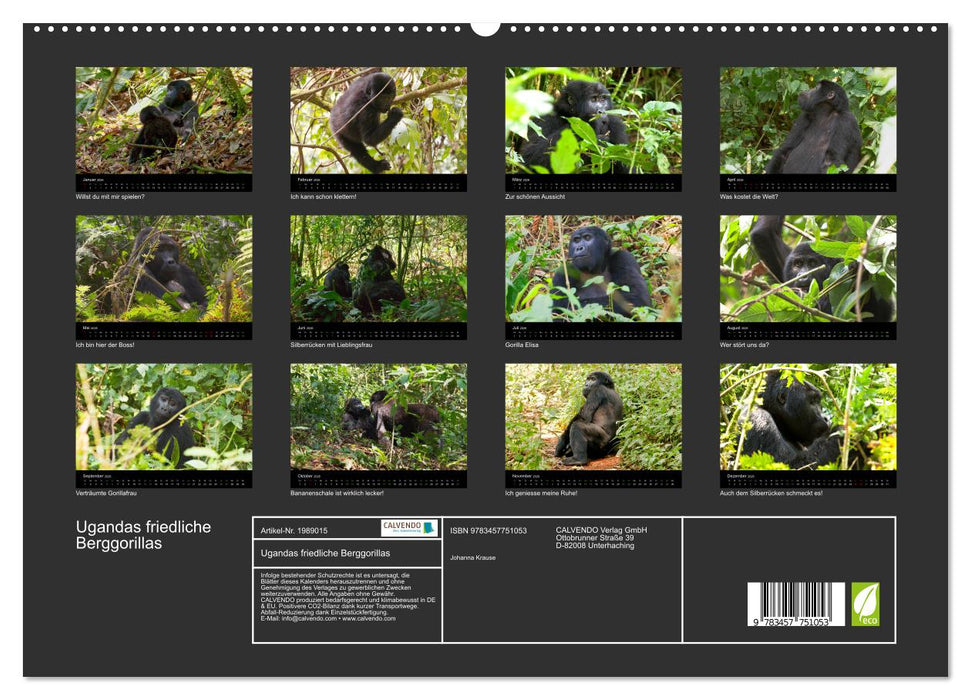This screenshot has height=700, width=971.
Task: Click the April photo 'Was kostet die Welt?'
Action: (806, 120)
